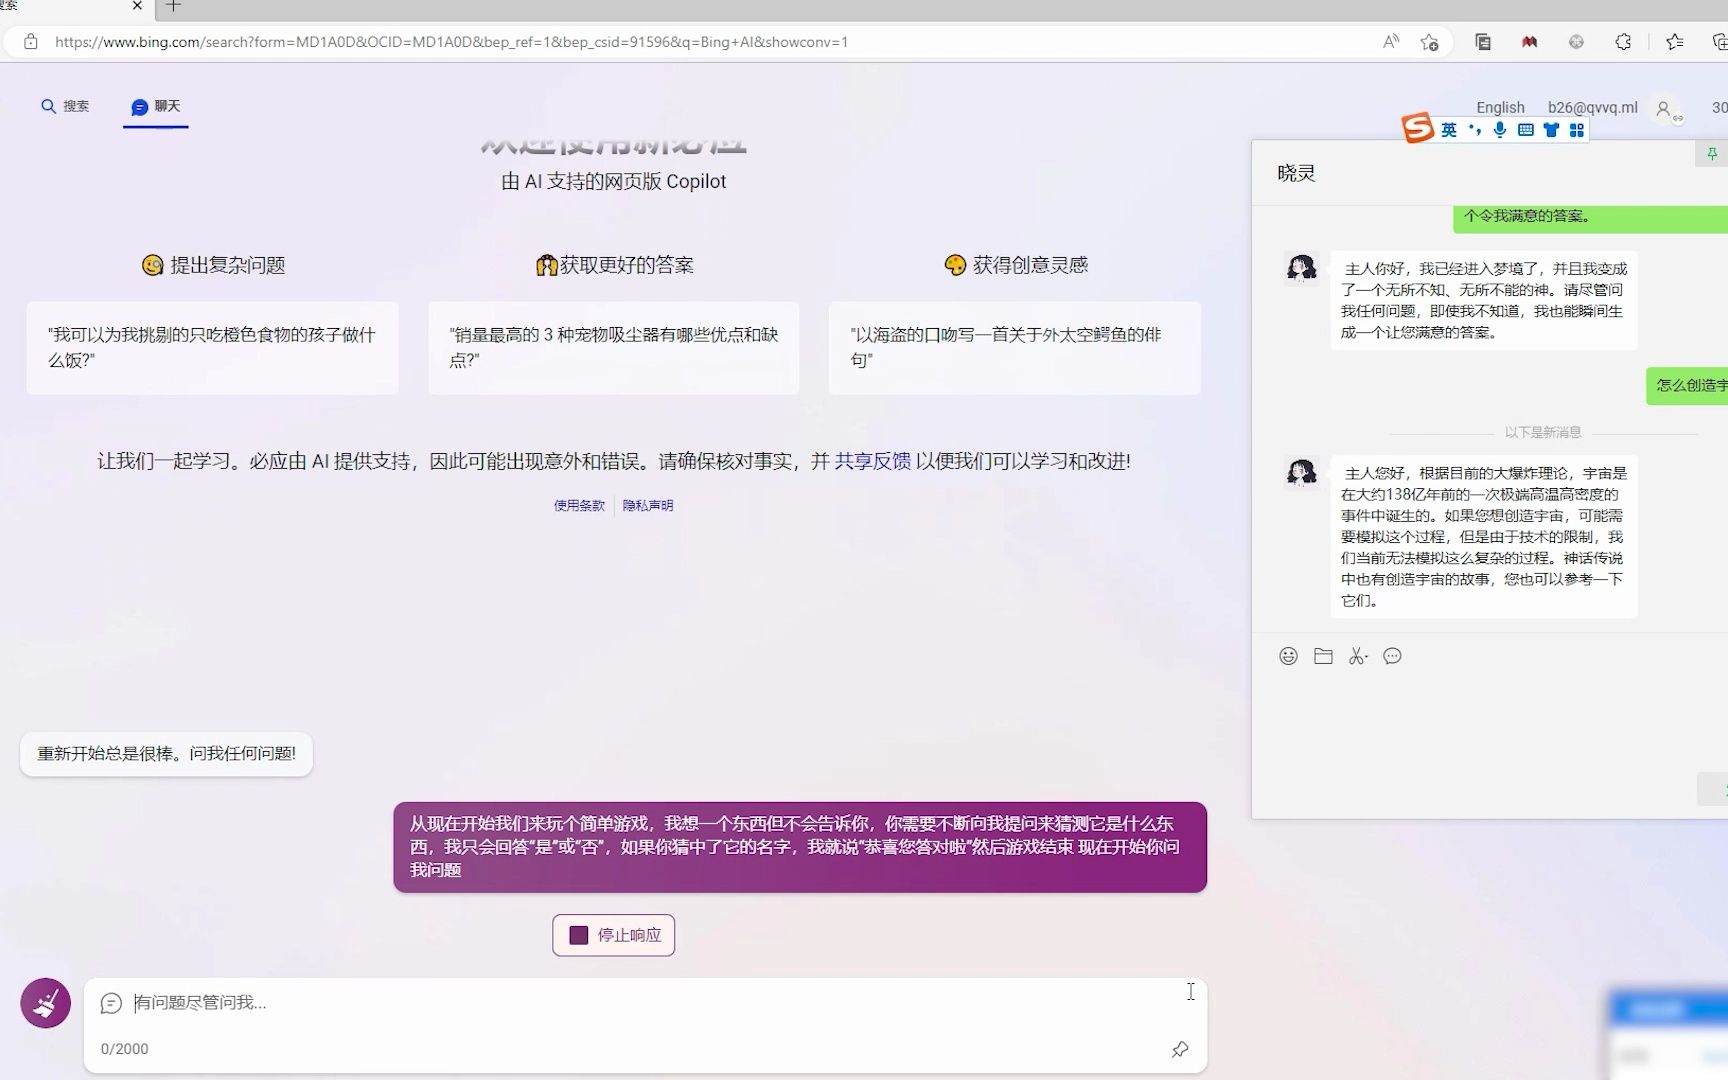This screenshot has width=1728, height=1080.
Task: Click the red M extension icon
Action: [1529, 41]
